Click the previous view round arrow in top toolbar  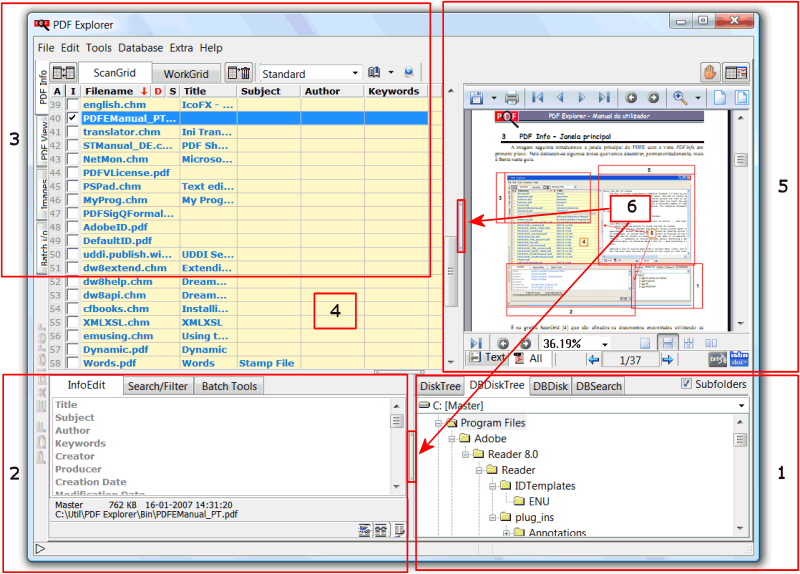pyautogui.click(x=631, y=97)
